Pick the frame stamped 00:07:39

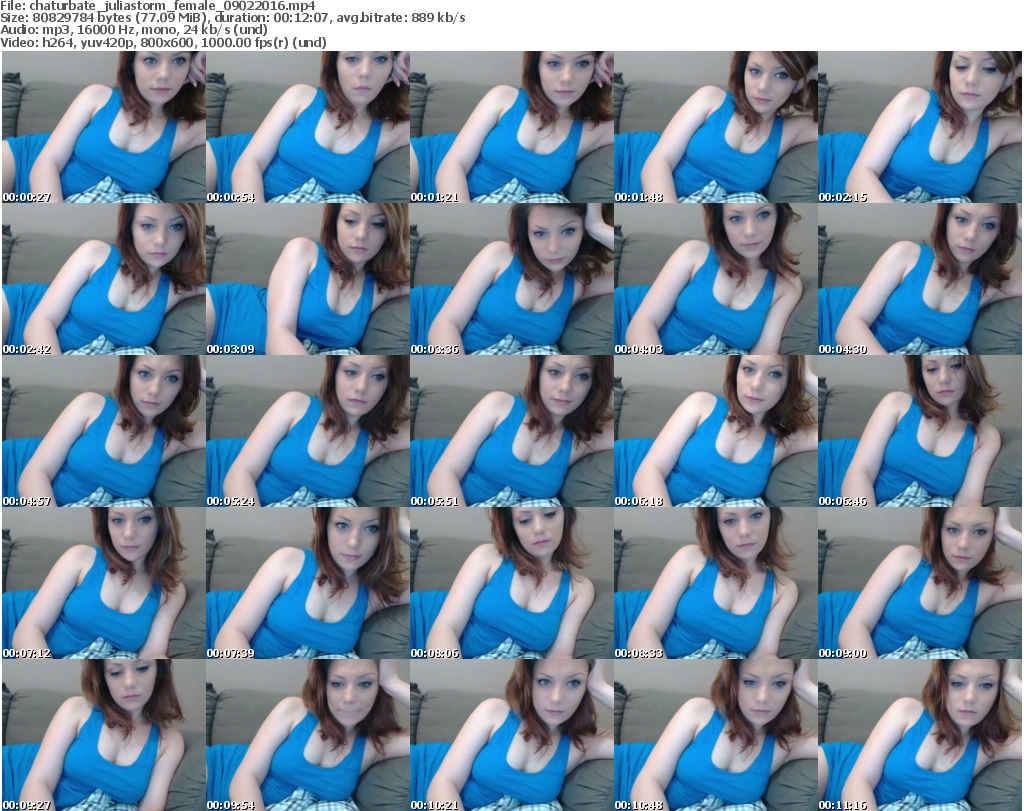pos(308,583)
